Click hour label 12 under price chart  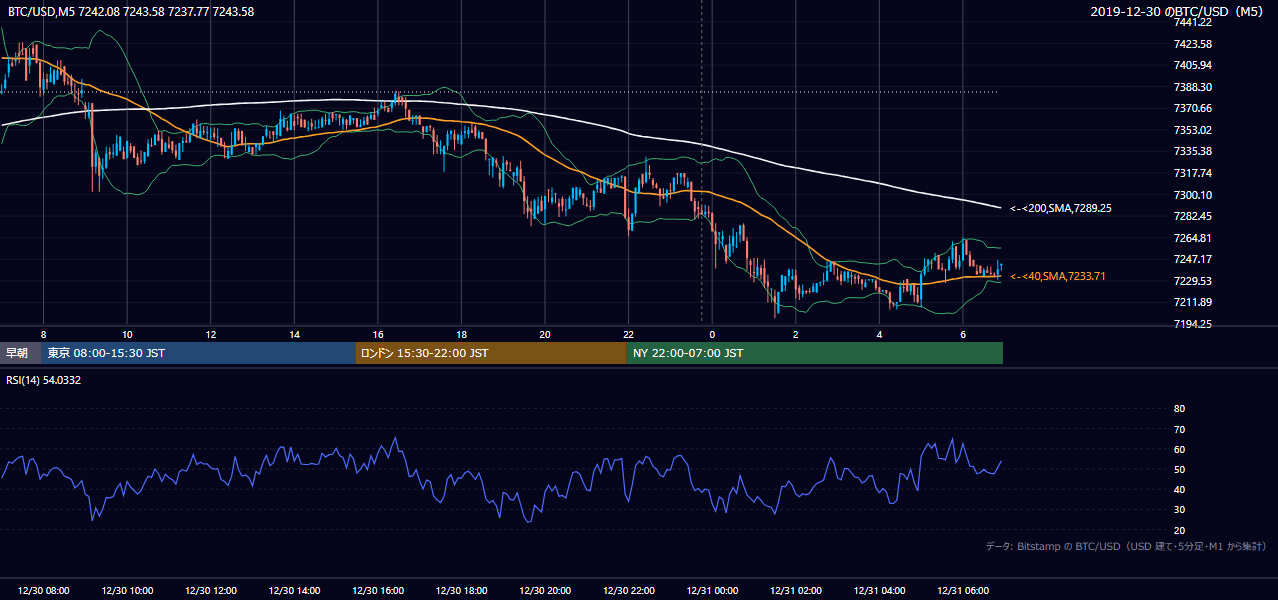[211, 334]
